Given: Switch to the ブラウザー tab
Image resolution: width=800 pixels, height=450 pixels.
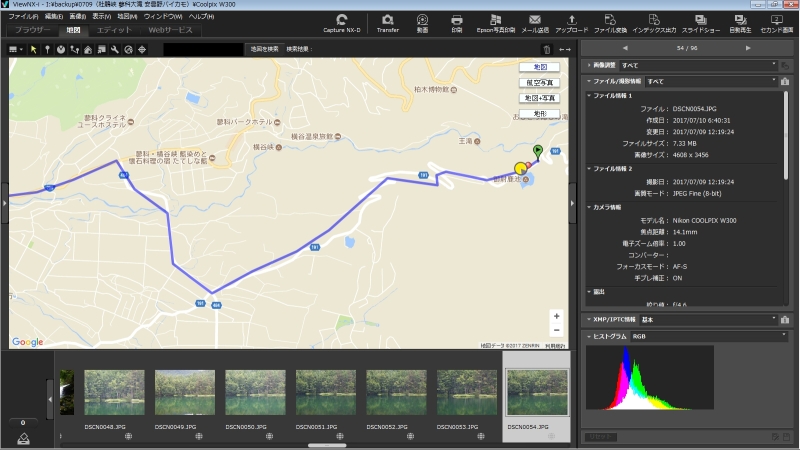Looking at the screenshot, I should point(32,30).
